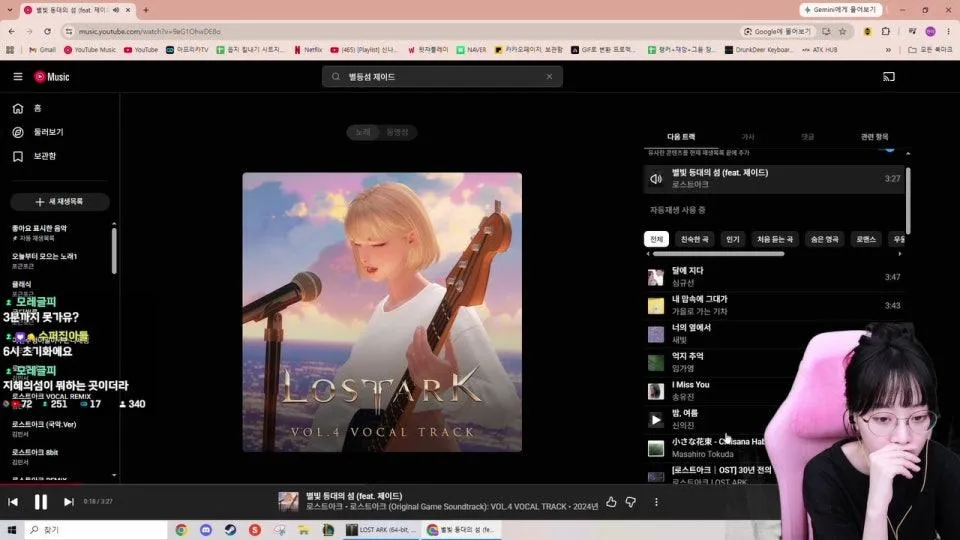Click the Lost Ark album artwork
The width and height of the screenshot is (960, 540).
pos(382,312)
